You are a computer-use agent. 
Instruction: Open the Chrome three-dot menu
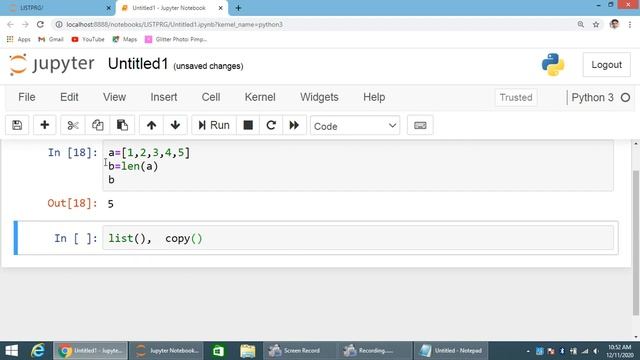tap(630, 24)
